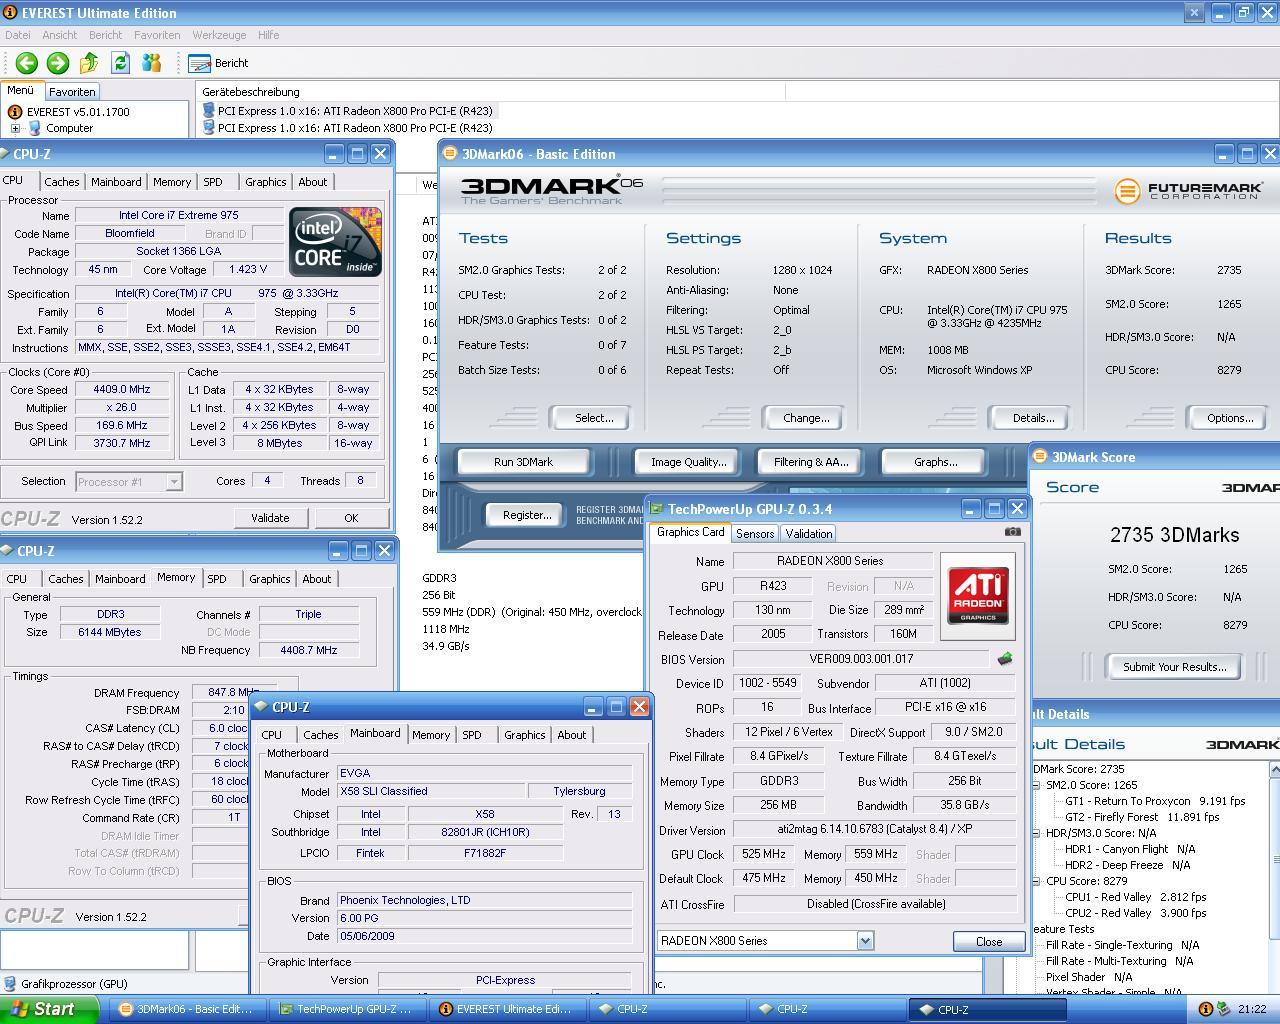Screen dimensions: 1280x1024
Task: Select 'CPU2 - Red Valley' result row
Action: (x=1135, y=913)
